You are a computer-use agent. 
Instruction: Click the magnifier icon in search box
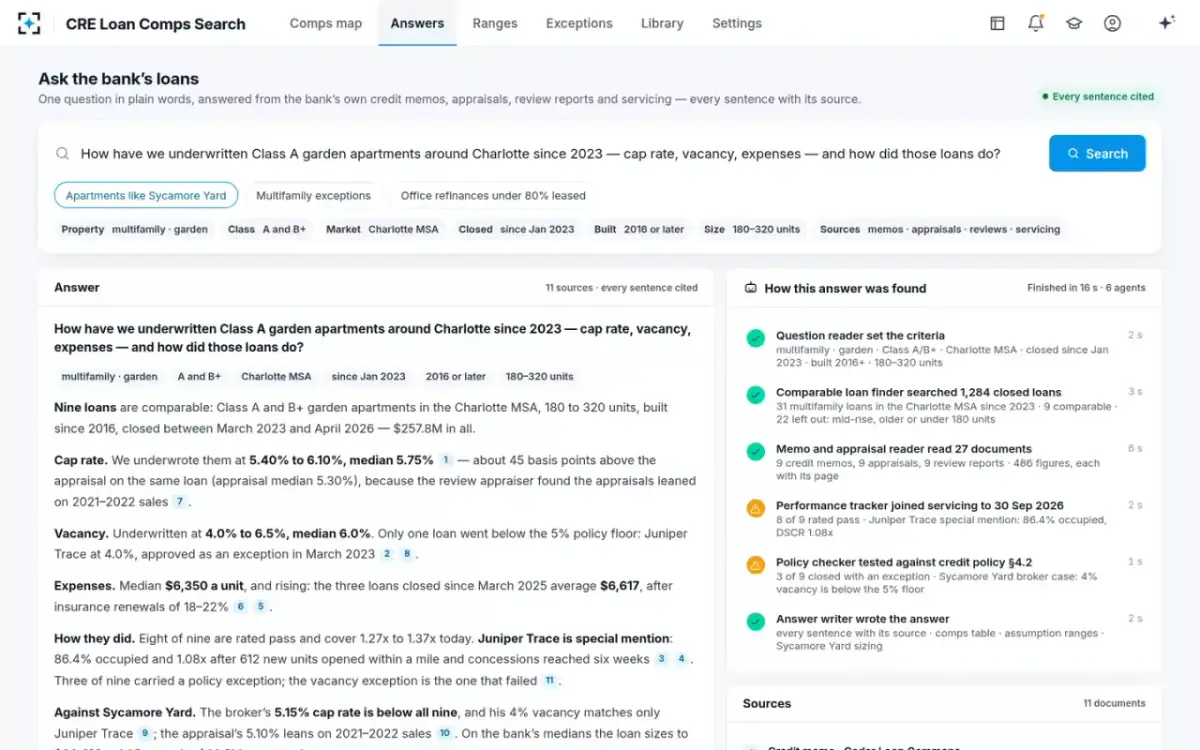pos(63,154)
